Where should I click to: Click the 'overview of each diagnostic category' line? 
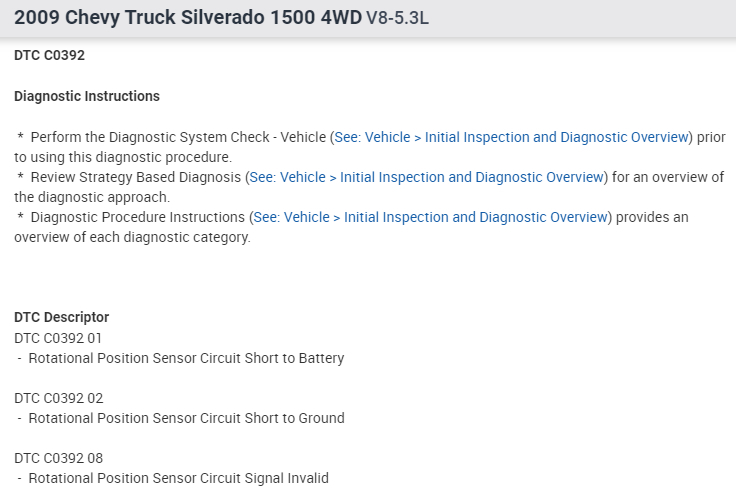click(132, 237)
